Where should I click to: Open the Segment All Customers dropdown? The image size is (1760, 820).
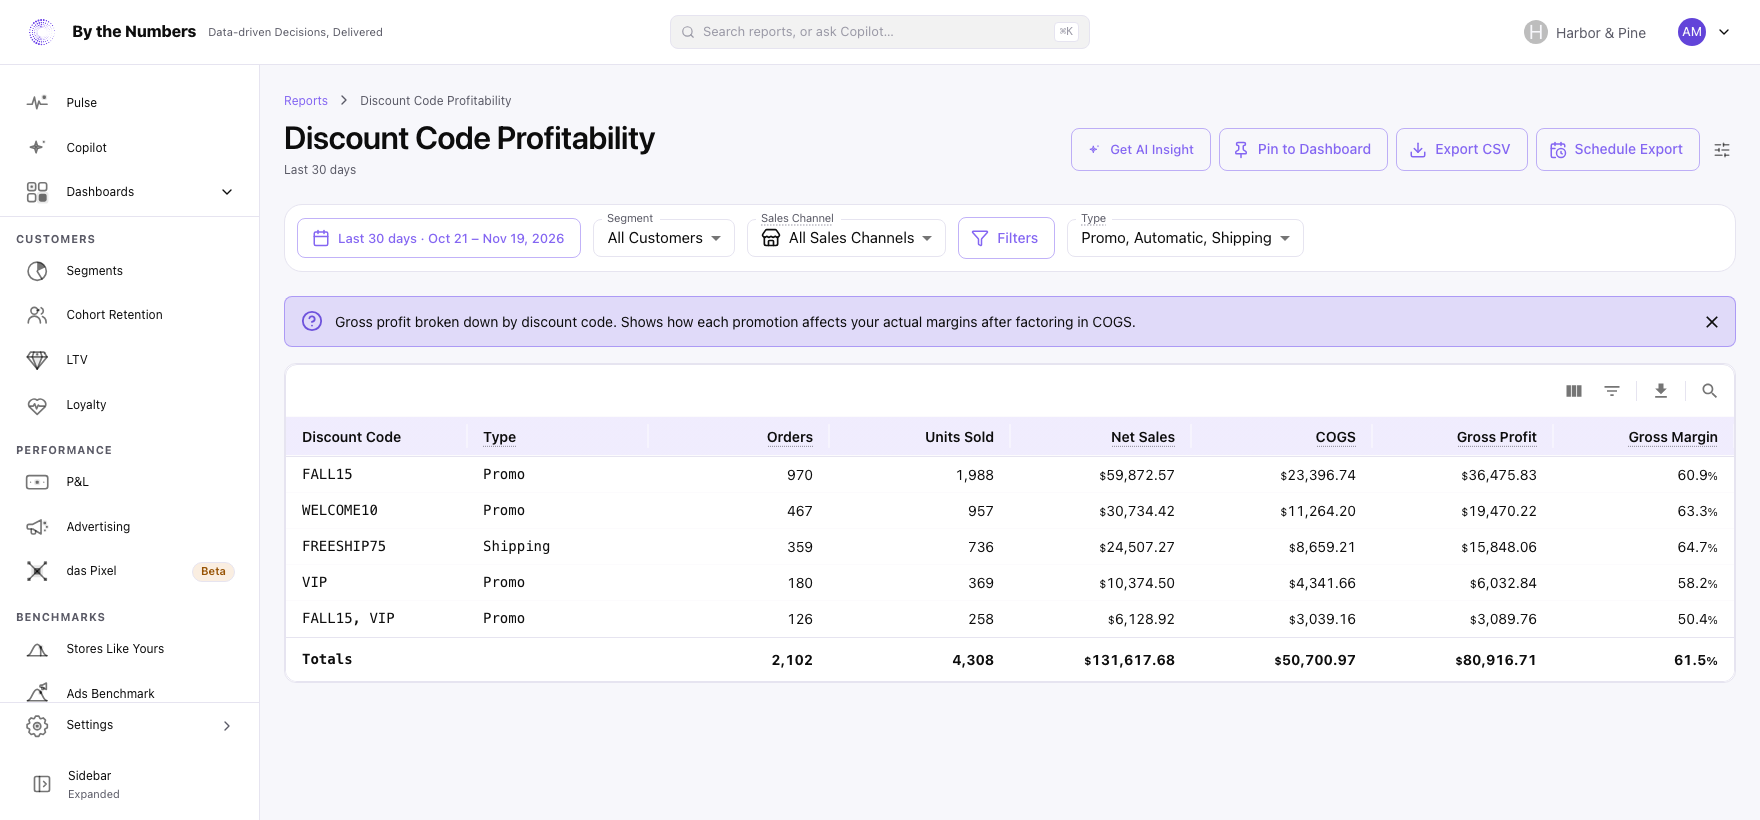664,238
